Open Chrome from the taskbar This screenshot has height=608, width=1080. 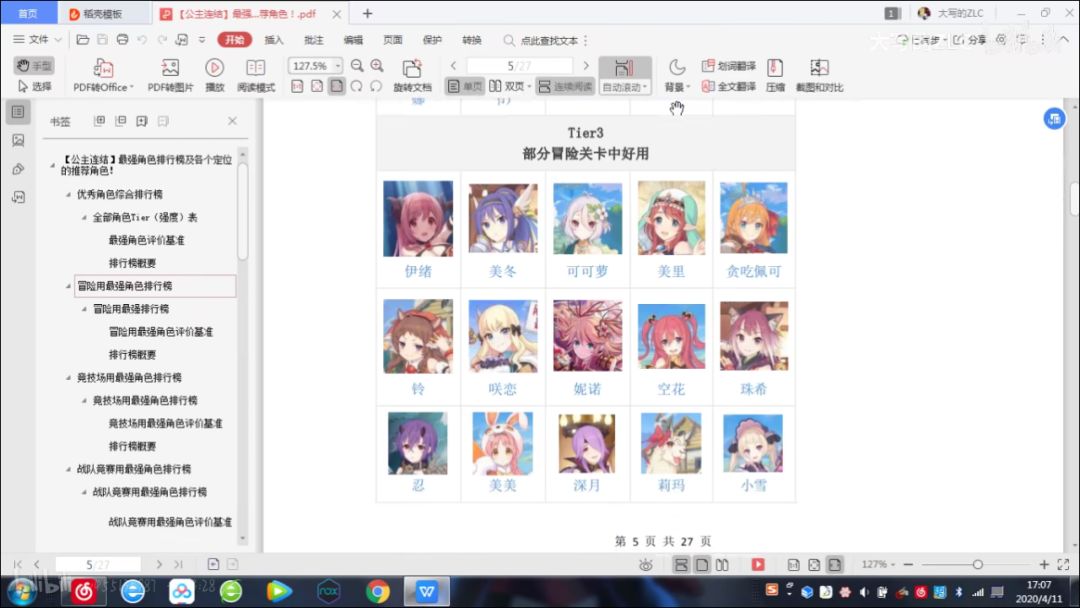pyautogui.click(x=377, y=591)
